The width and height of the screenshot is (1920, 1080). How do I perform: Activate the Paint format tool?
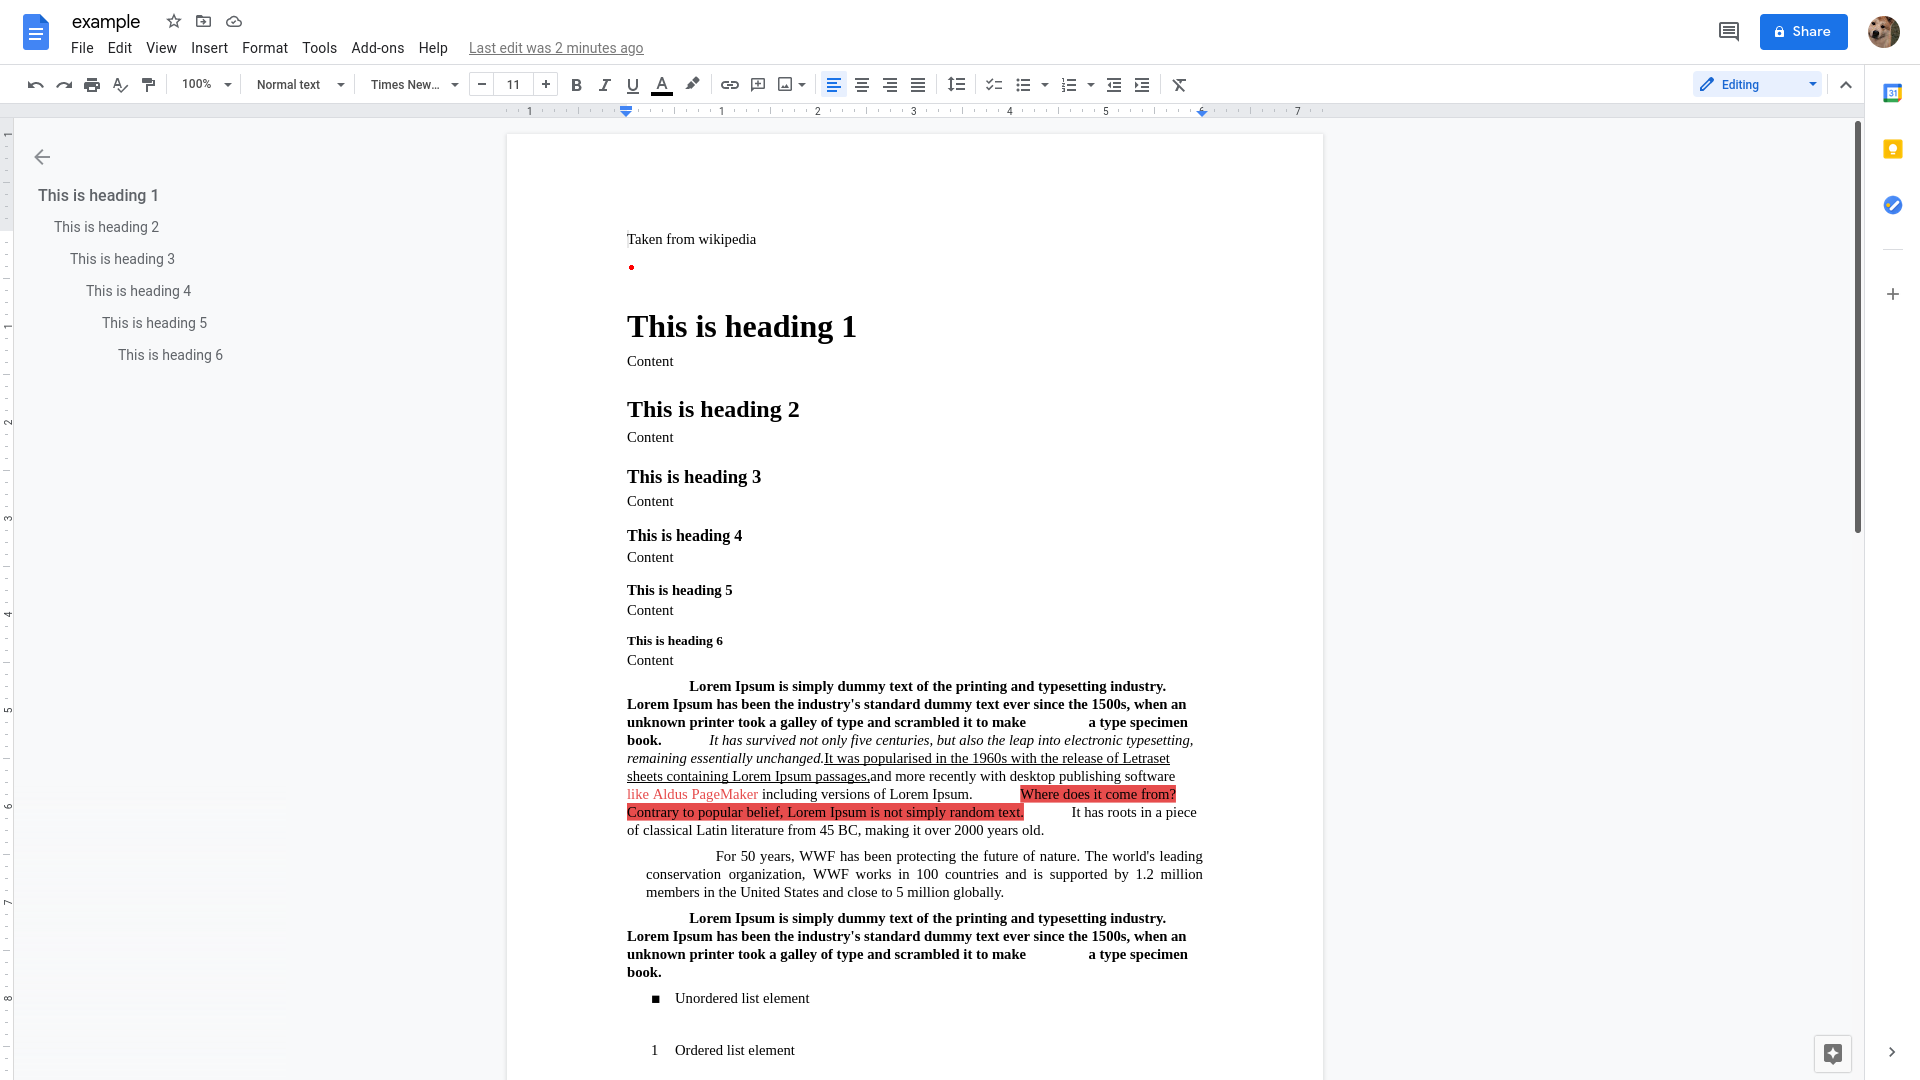pyautogui.click(x=148, y=85)
